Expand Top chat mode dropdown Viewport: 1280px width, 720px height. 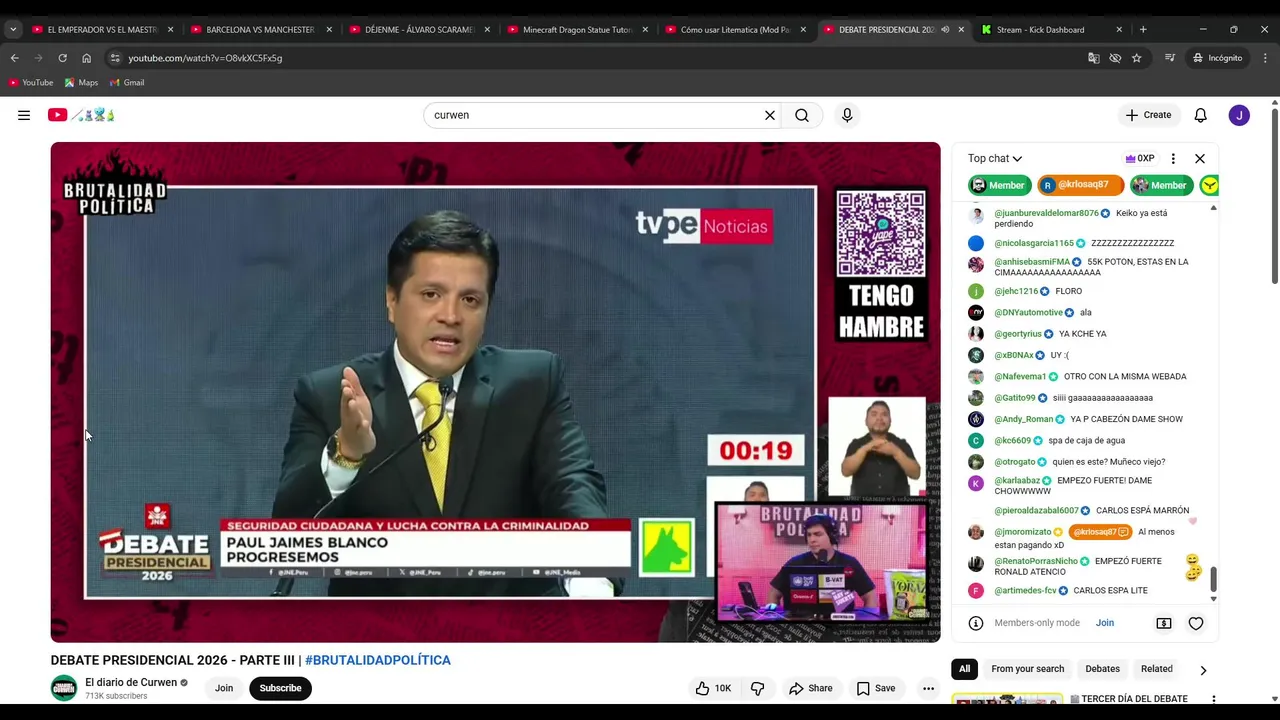pyautogui.click(x=995, y=158)
